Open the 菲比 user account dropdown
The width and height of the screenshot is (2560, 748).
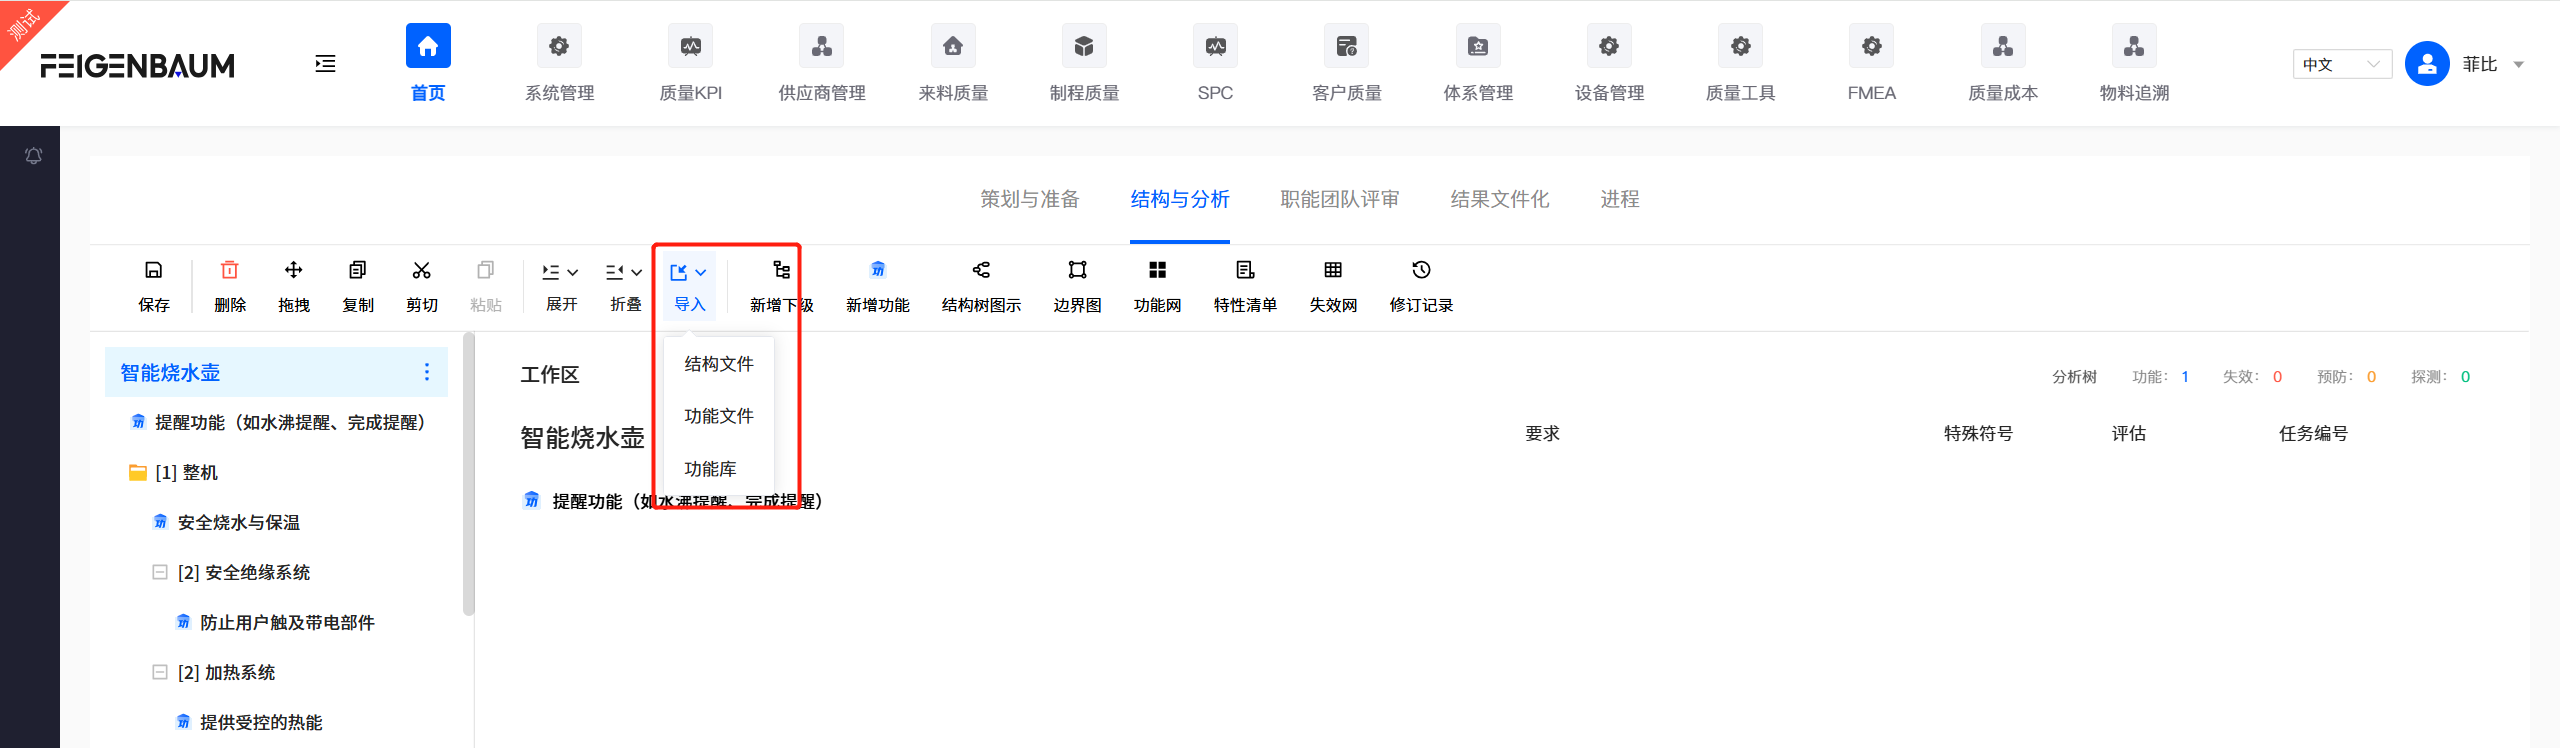coord(2493,64)
